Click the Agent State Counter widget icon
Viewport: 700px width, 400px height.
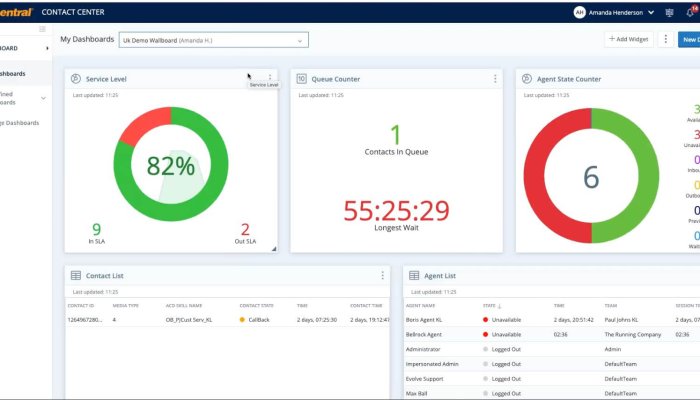527,79
